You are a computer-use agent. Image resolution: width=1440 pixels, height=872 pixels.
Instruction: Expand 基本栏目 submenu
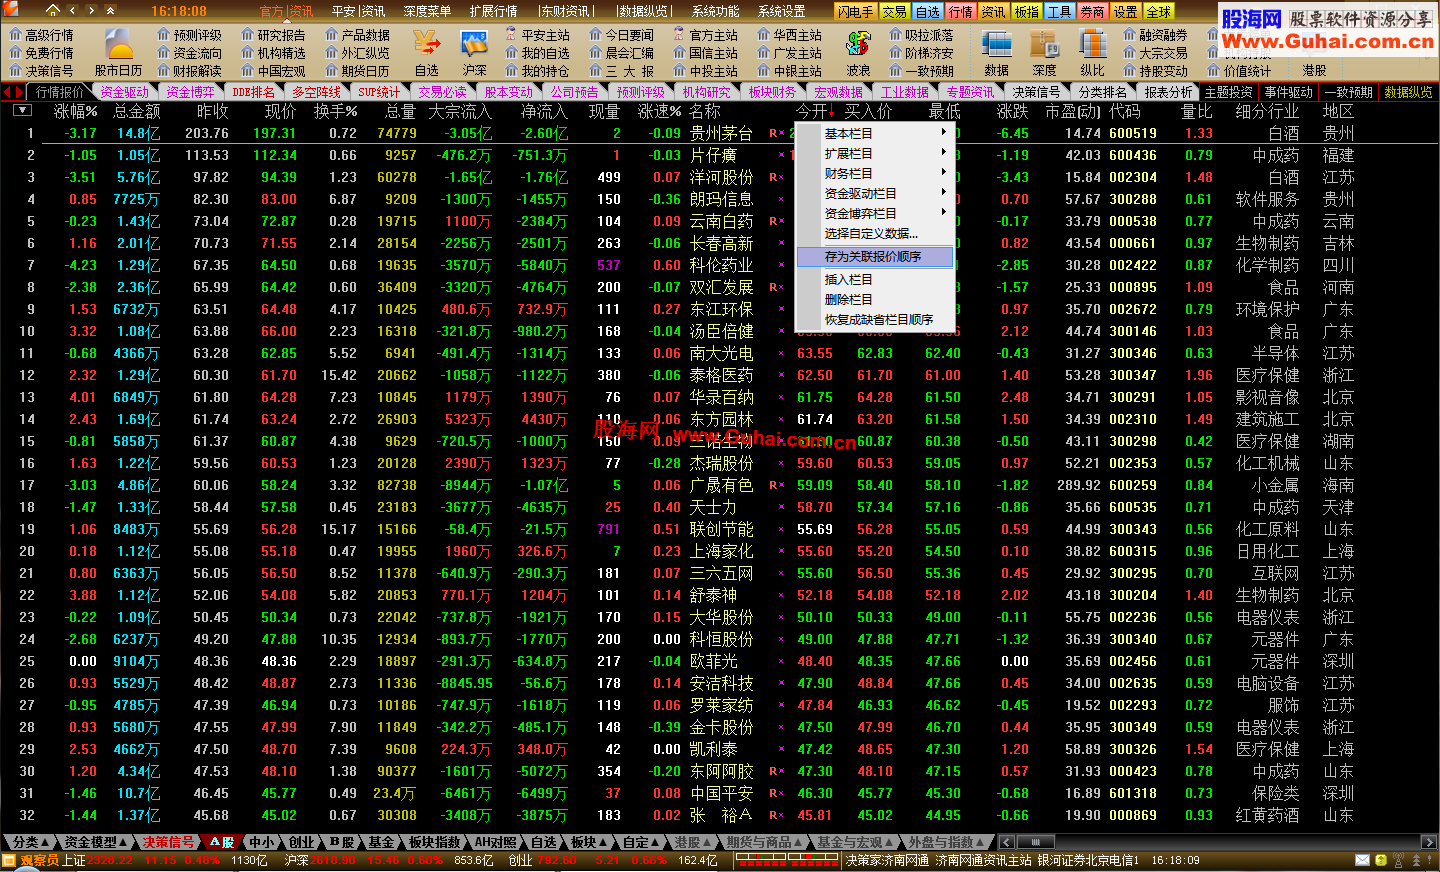click(875, 133)
